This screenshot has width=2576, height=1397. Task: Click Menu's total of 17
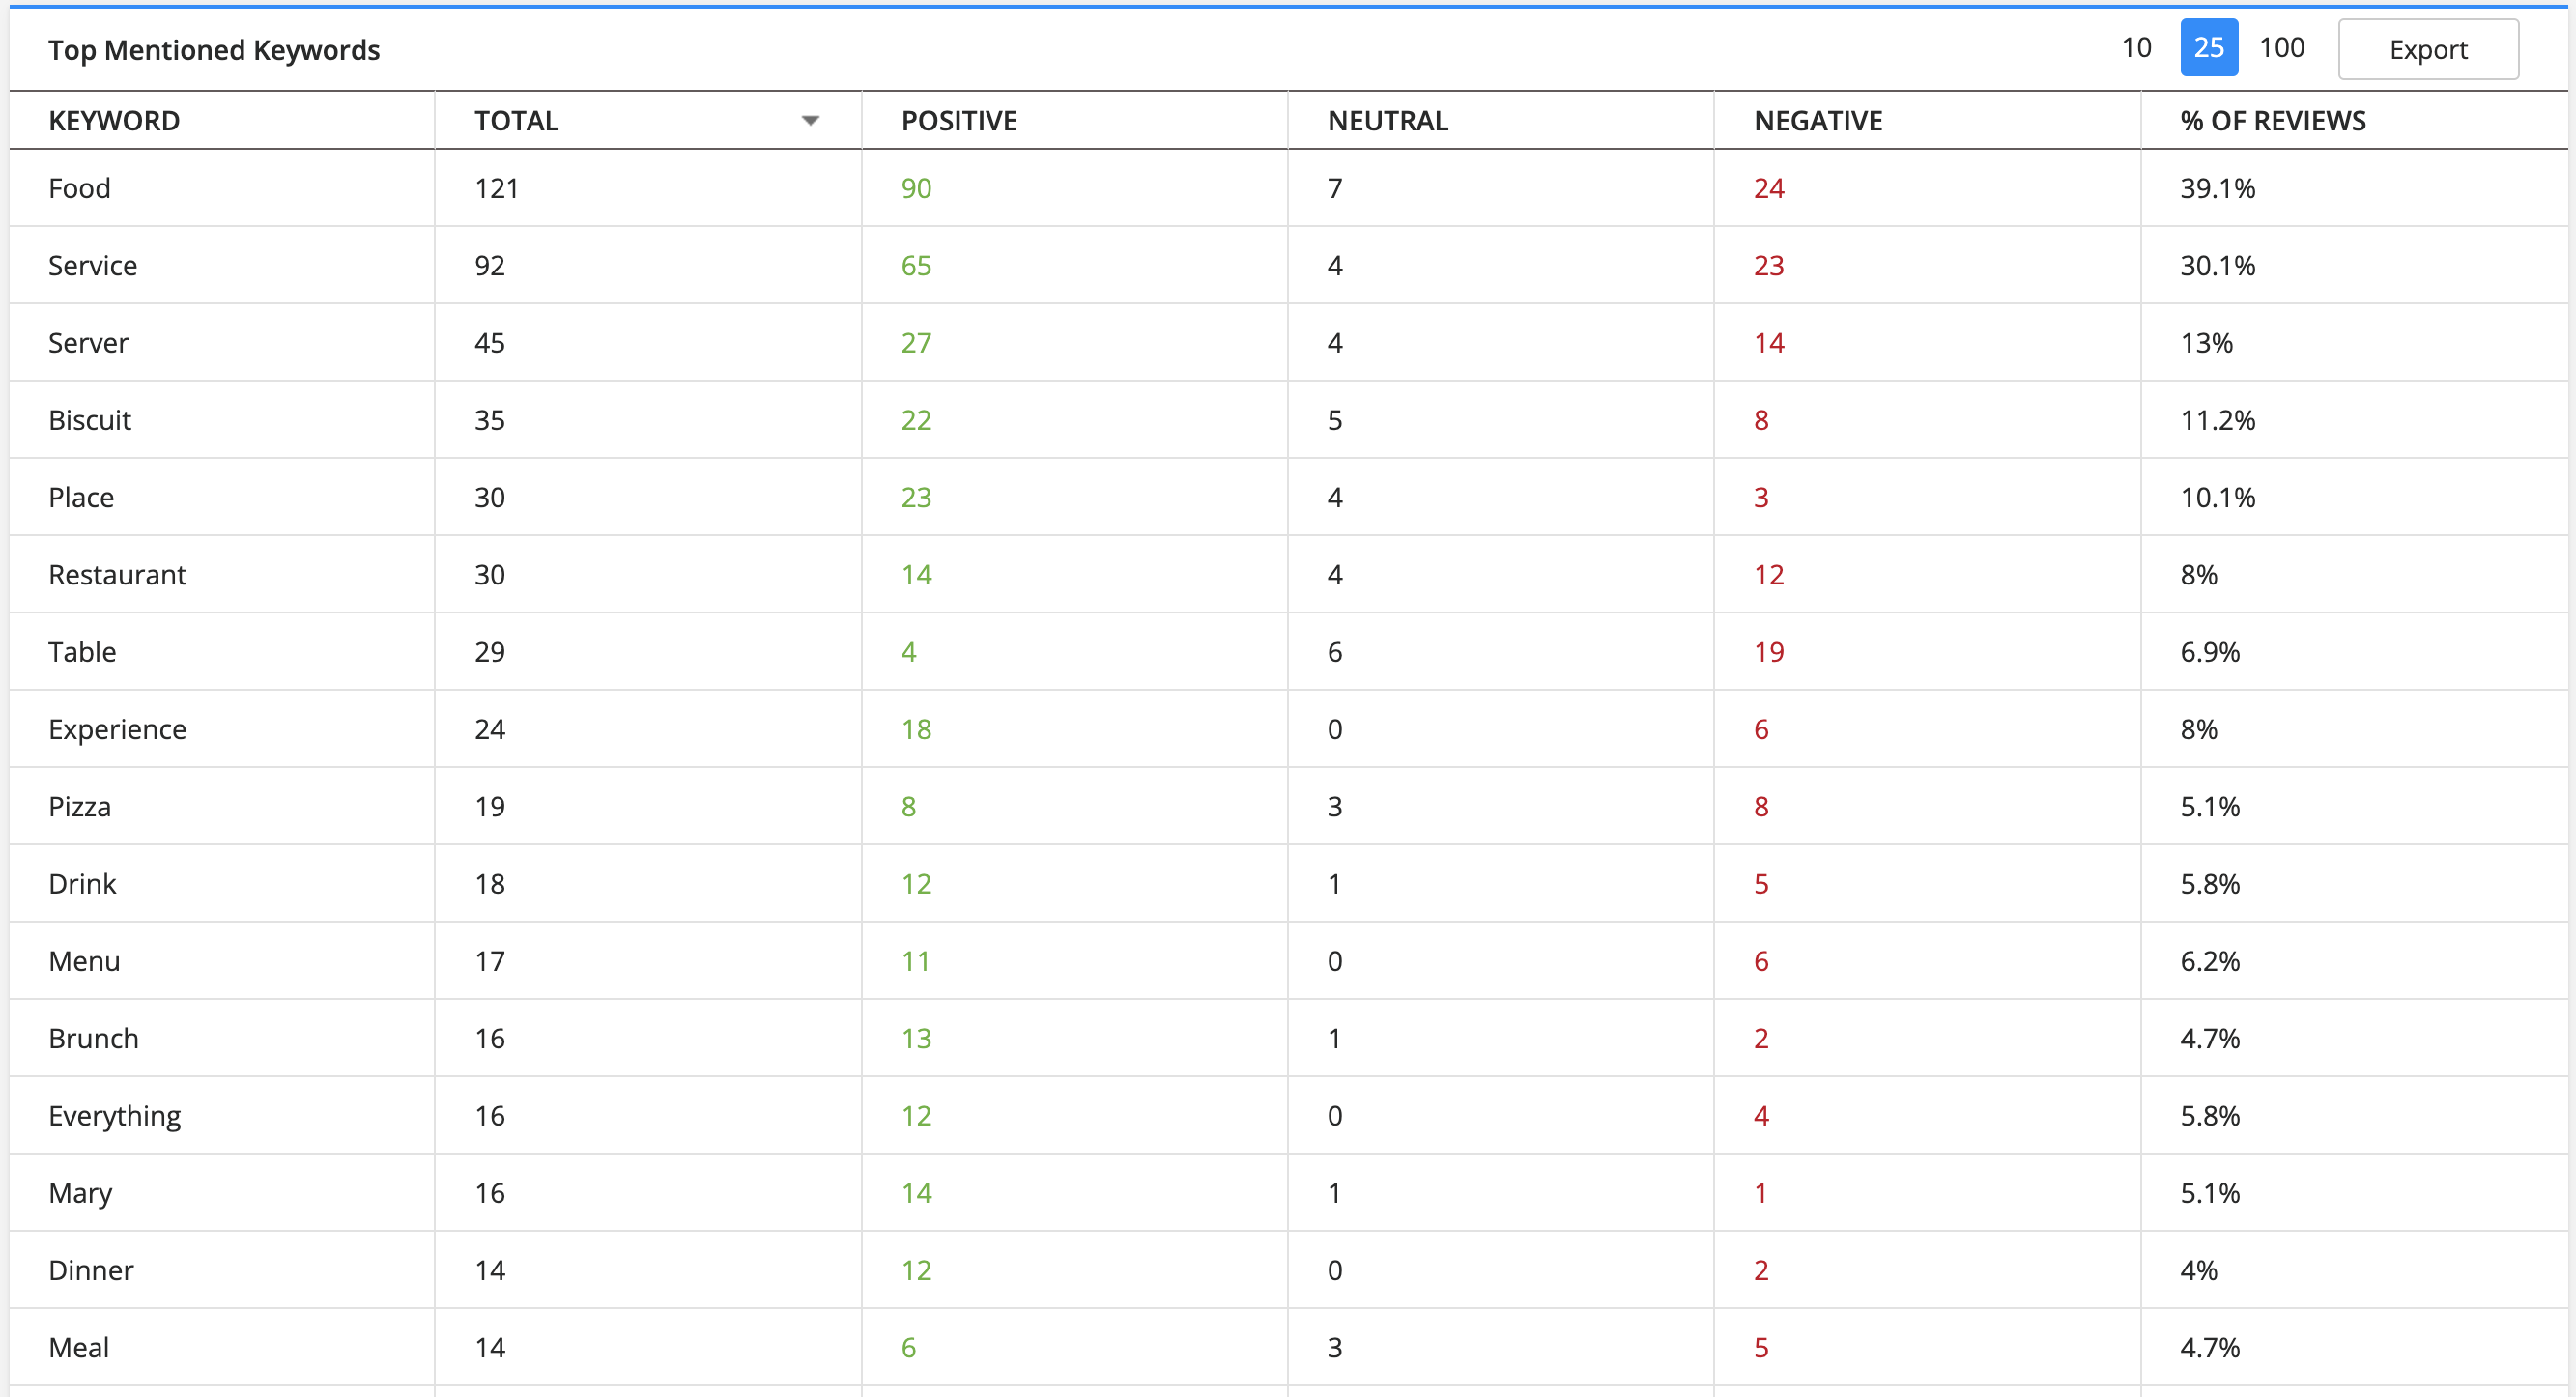pos(489,961)
